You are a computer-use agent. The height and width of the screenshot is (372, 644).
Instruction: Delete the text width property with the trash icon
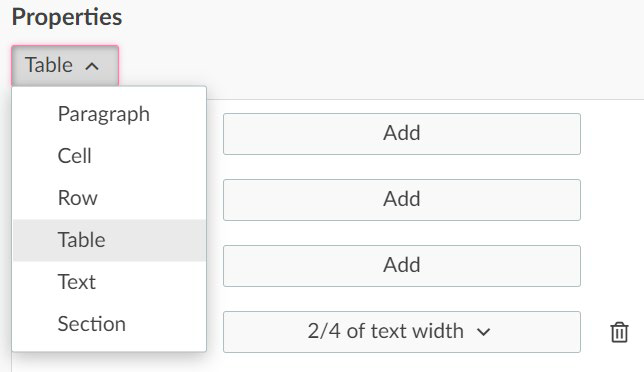coord(619,332)
